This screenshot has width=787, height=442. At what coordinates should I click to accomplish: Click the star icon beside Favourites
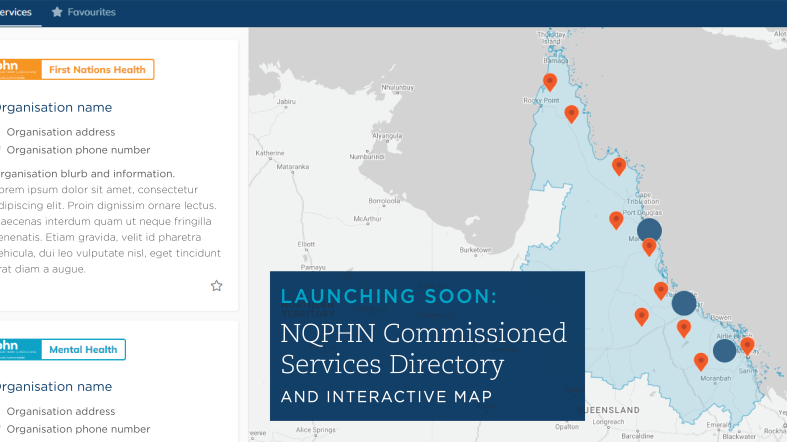click(x=57, y=12)
